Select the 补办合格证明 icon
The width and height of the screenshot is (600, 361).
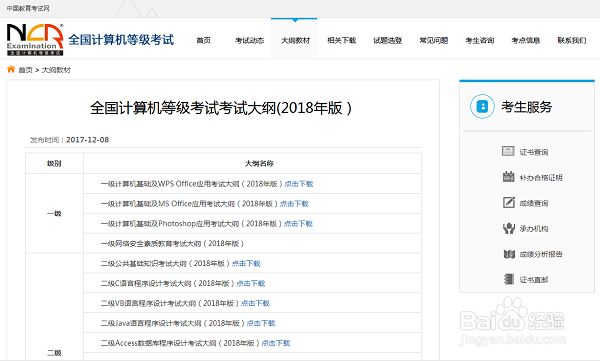508,177
